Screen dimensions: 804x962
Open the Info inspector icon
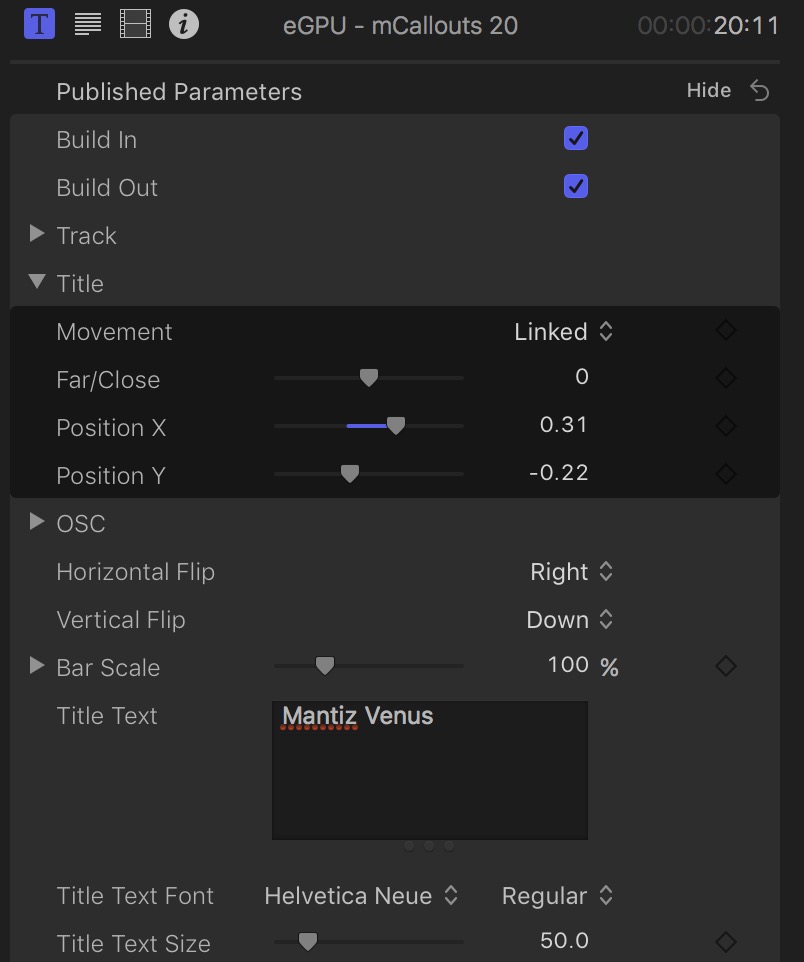[184, 23]
